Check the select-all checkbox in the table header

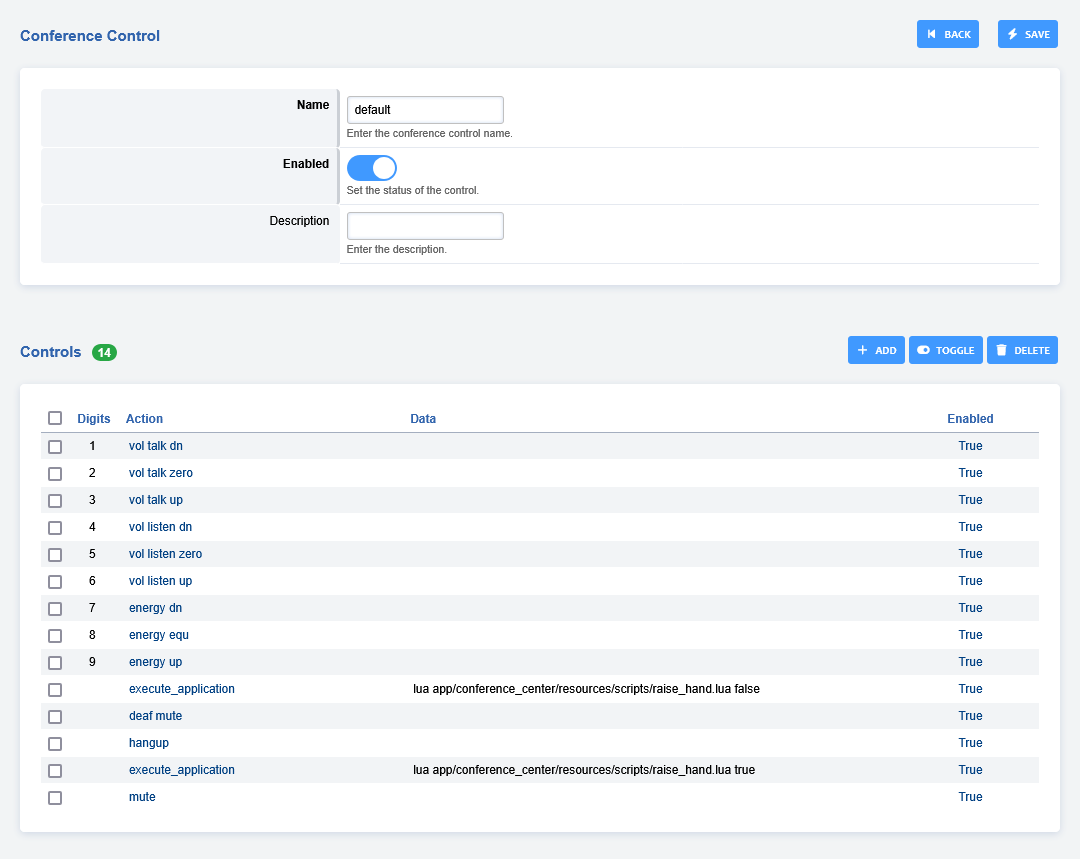(55, 418)
